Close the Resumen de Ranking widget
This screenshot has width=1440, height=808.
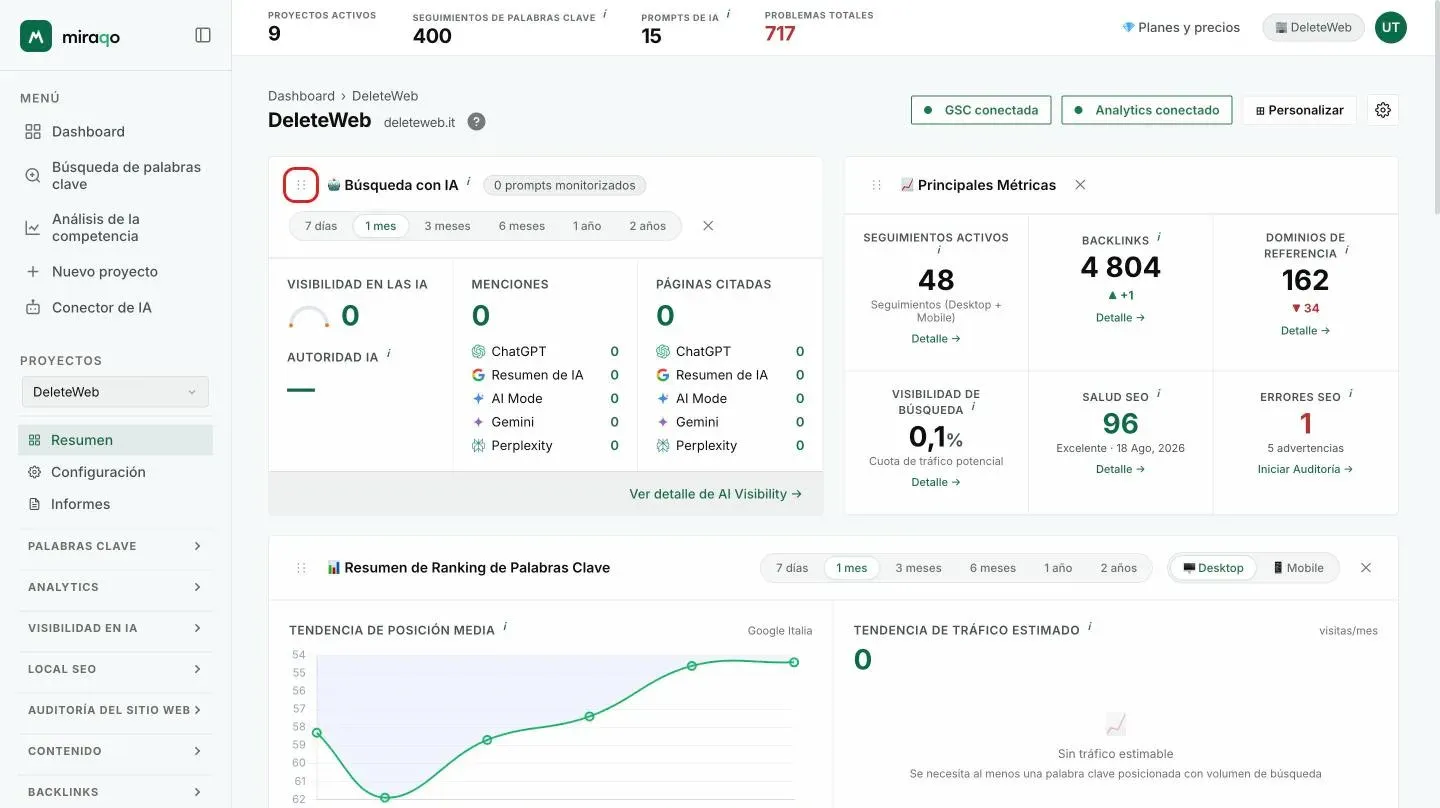tap(1366, 568)
